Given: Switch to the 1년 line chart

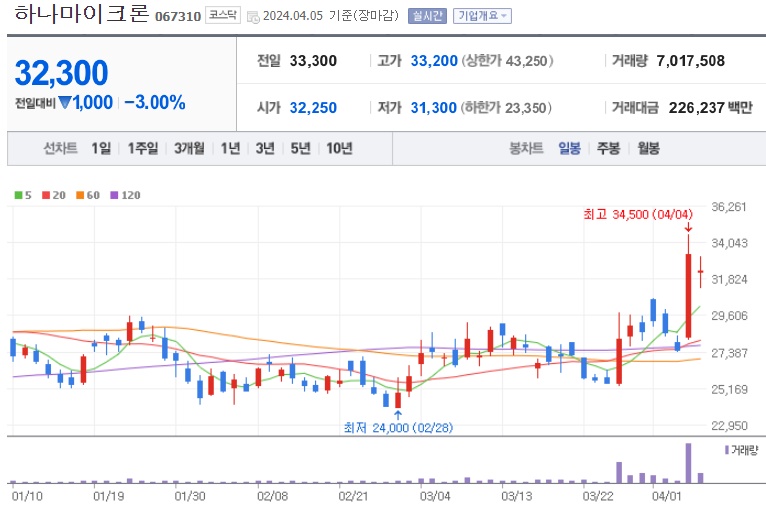Looking at the screenshot, I should [230, 148].
